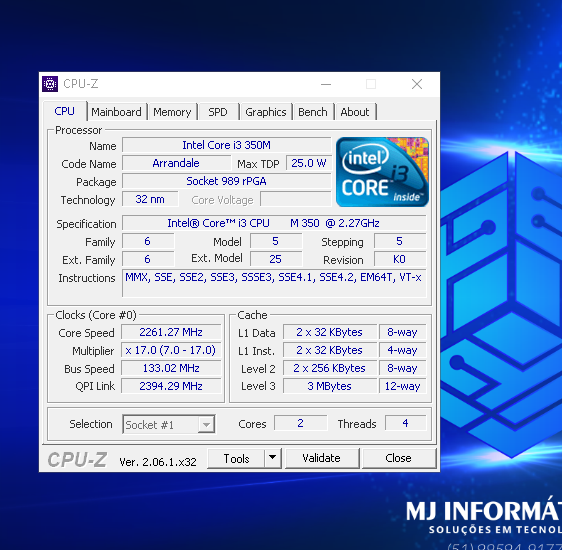Click the CPU-Z logo at bottom left
Screen dimensions: 562x550
[x=77, y=459]
